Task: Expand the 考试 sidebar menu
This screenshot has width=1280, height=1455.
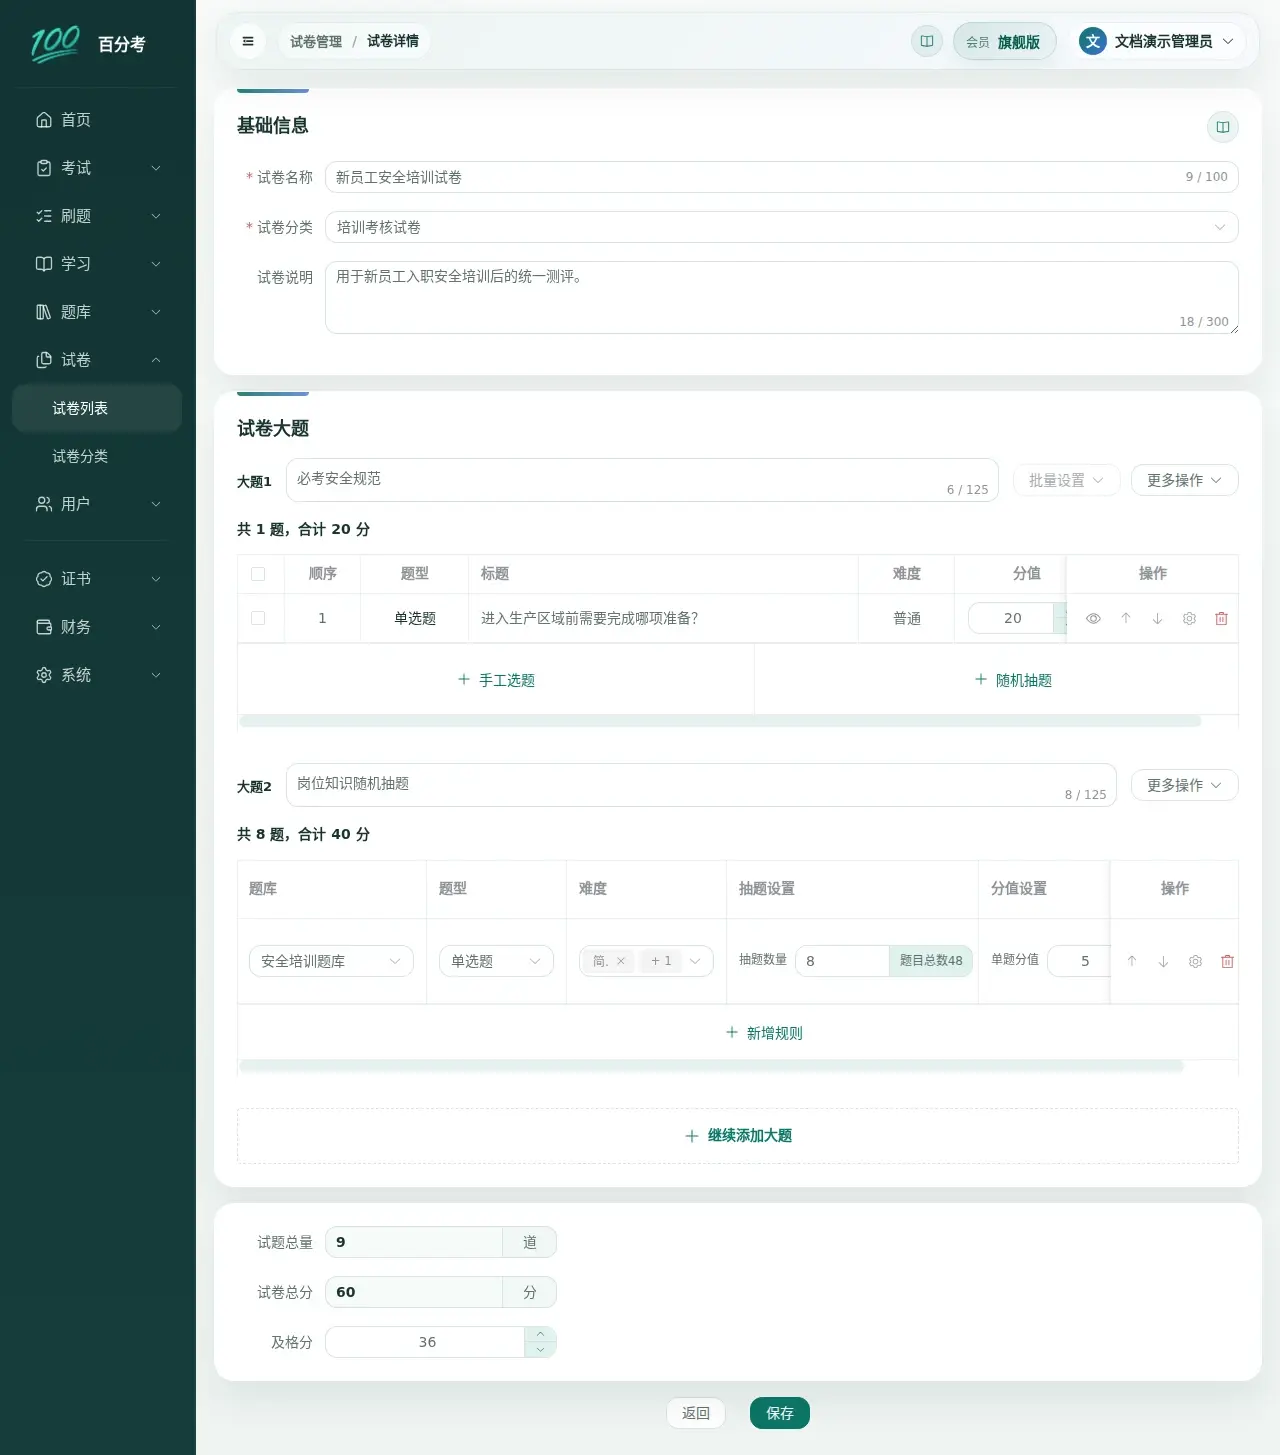Action: tap(97, 168)
